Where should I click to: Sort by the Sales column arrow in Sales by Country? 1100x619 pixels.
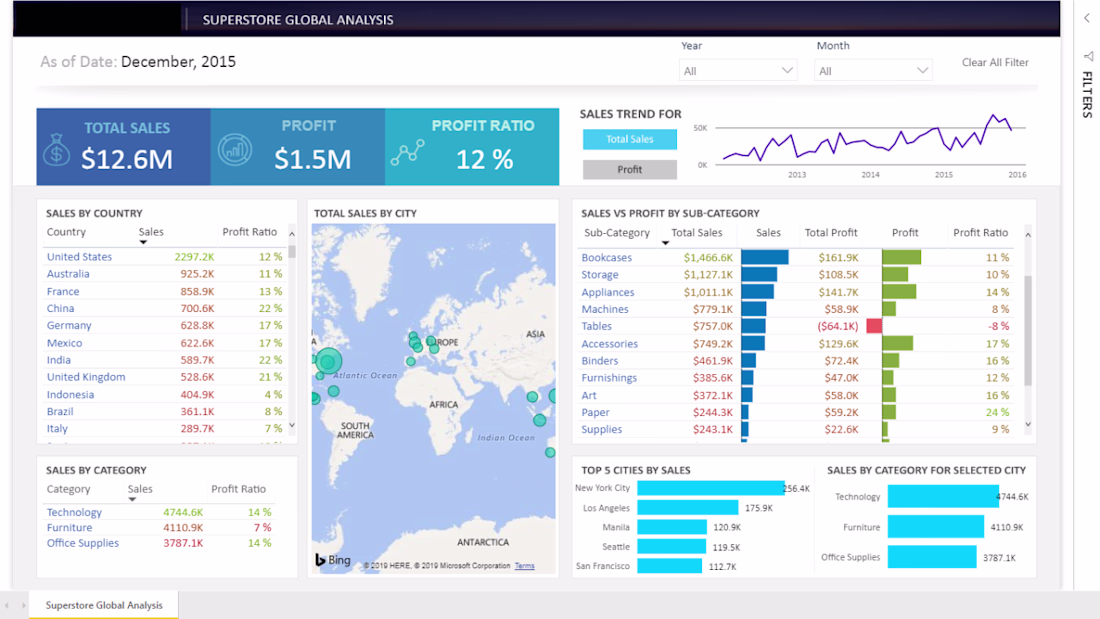[x=143, y=242]
